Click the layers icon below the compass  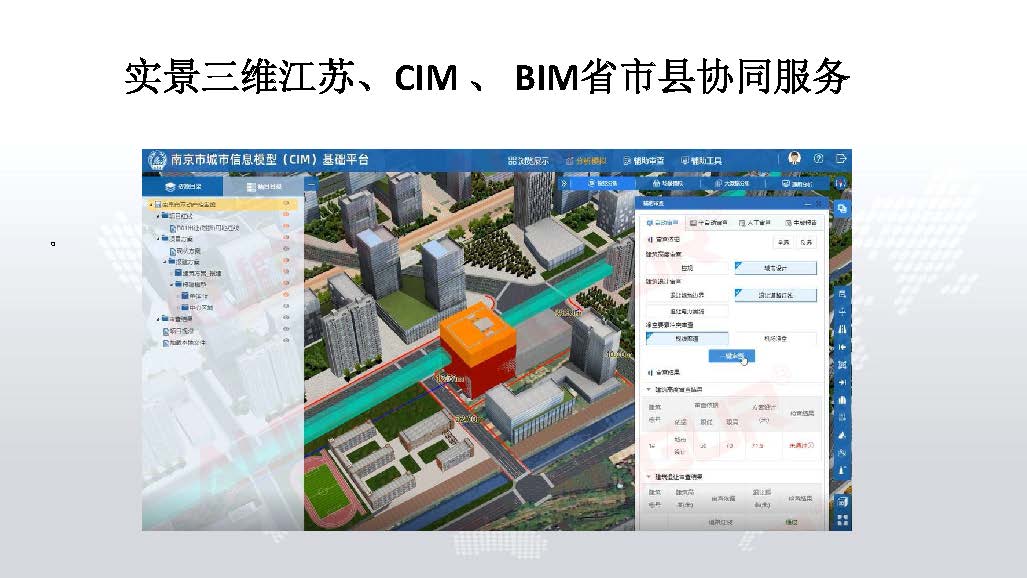point(842,208)
